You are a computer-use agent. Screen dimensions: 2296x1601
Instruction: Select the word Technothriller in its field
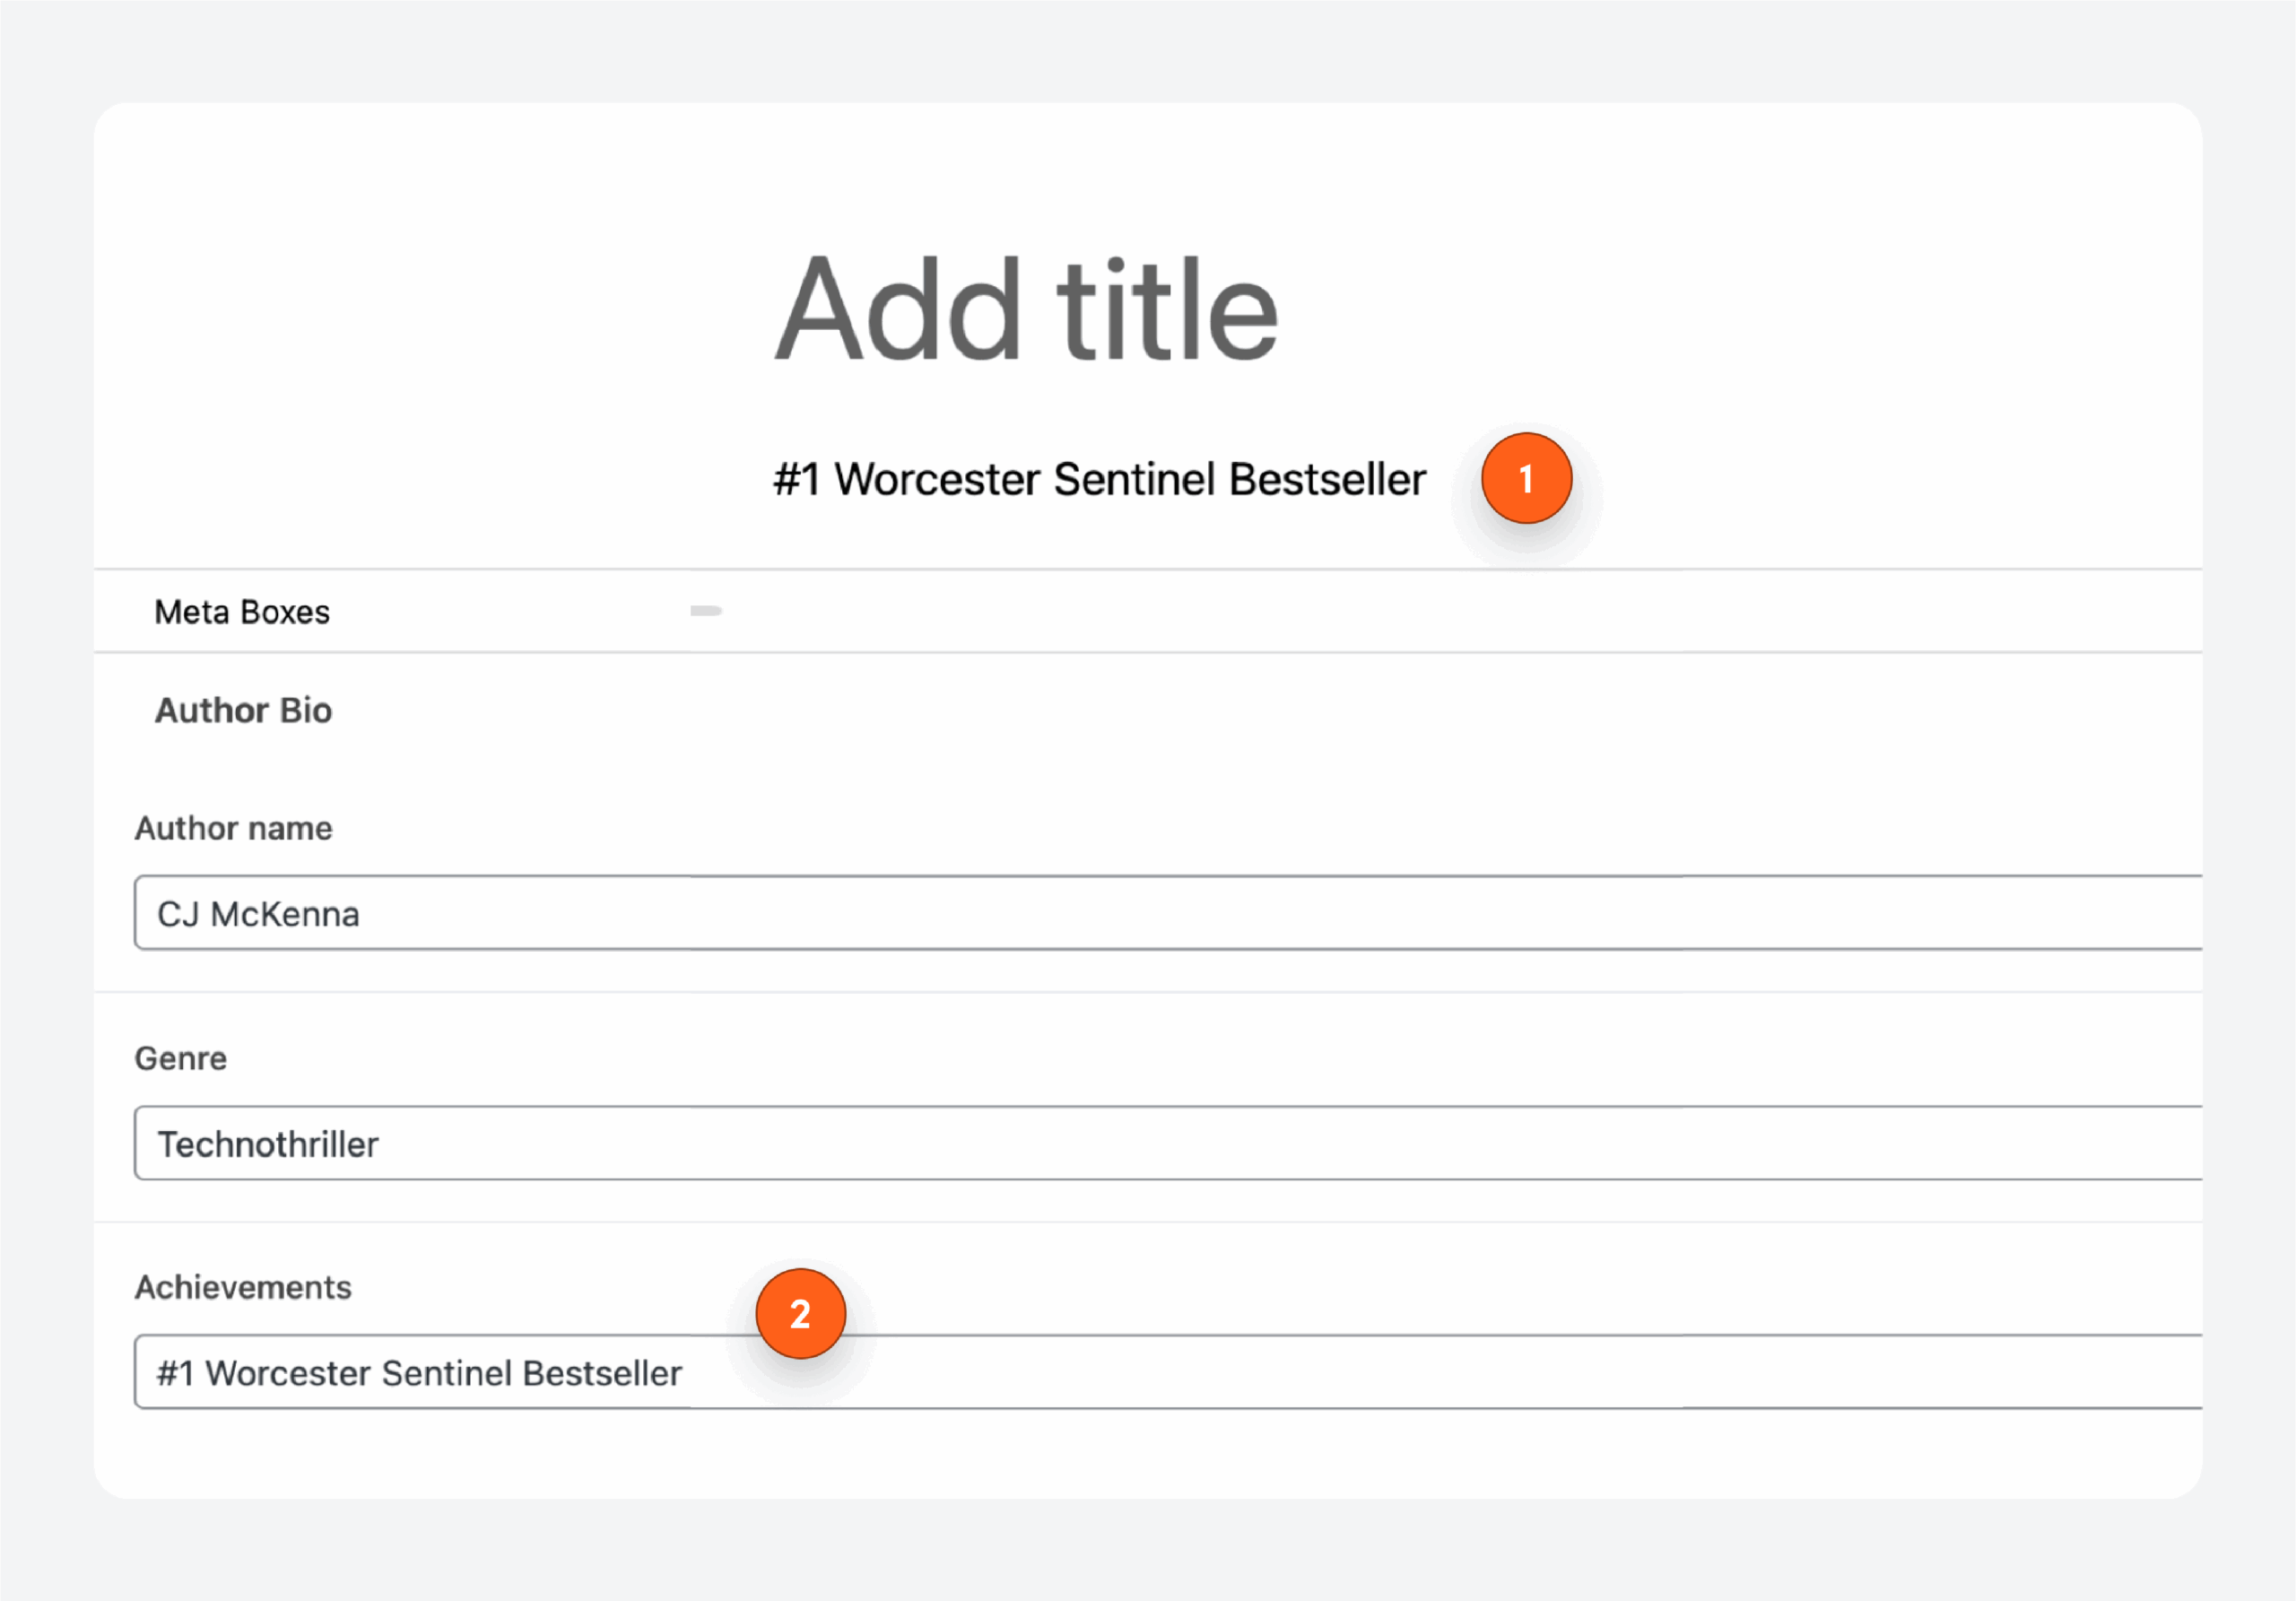[268, 1143]
